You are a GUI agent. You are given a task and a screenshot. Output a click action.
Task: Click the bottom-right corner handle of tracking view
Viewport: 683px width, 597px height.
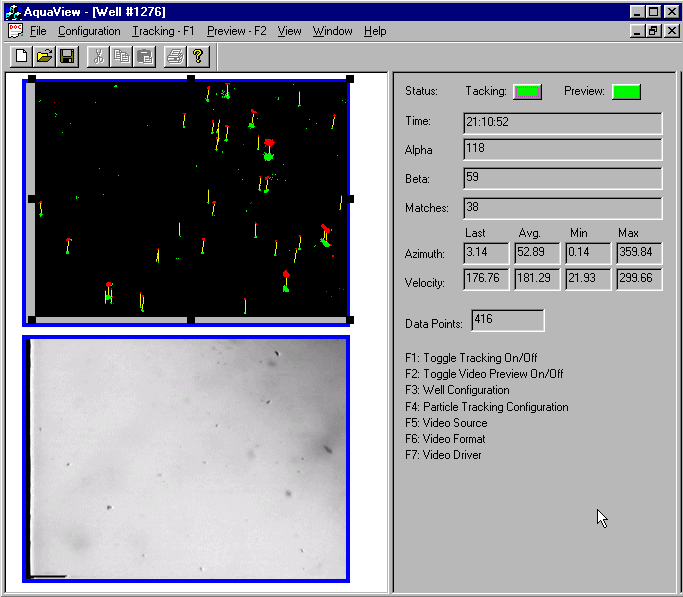350,320
